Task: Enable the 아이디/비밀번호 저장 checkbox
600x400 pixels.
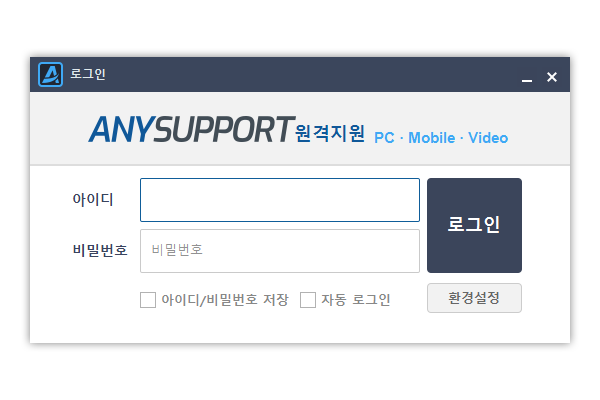Action: 148,300
